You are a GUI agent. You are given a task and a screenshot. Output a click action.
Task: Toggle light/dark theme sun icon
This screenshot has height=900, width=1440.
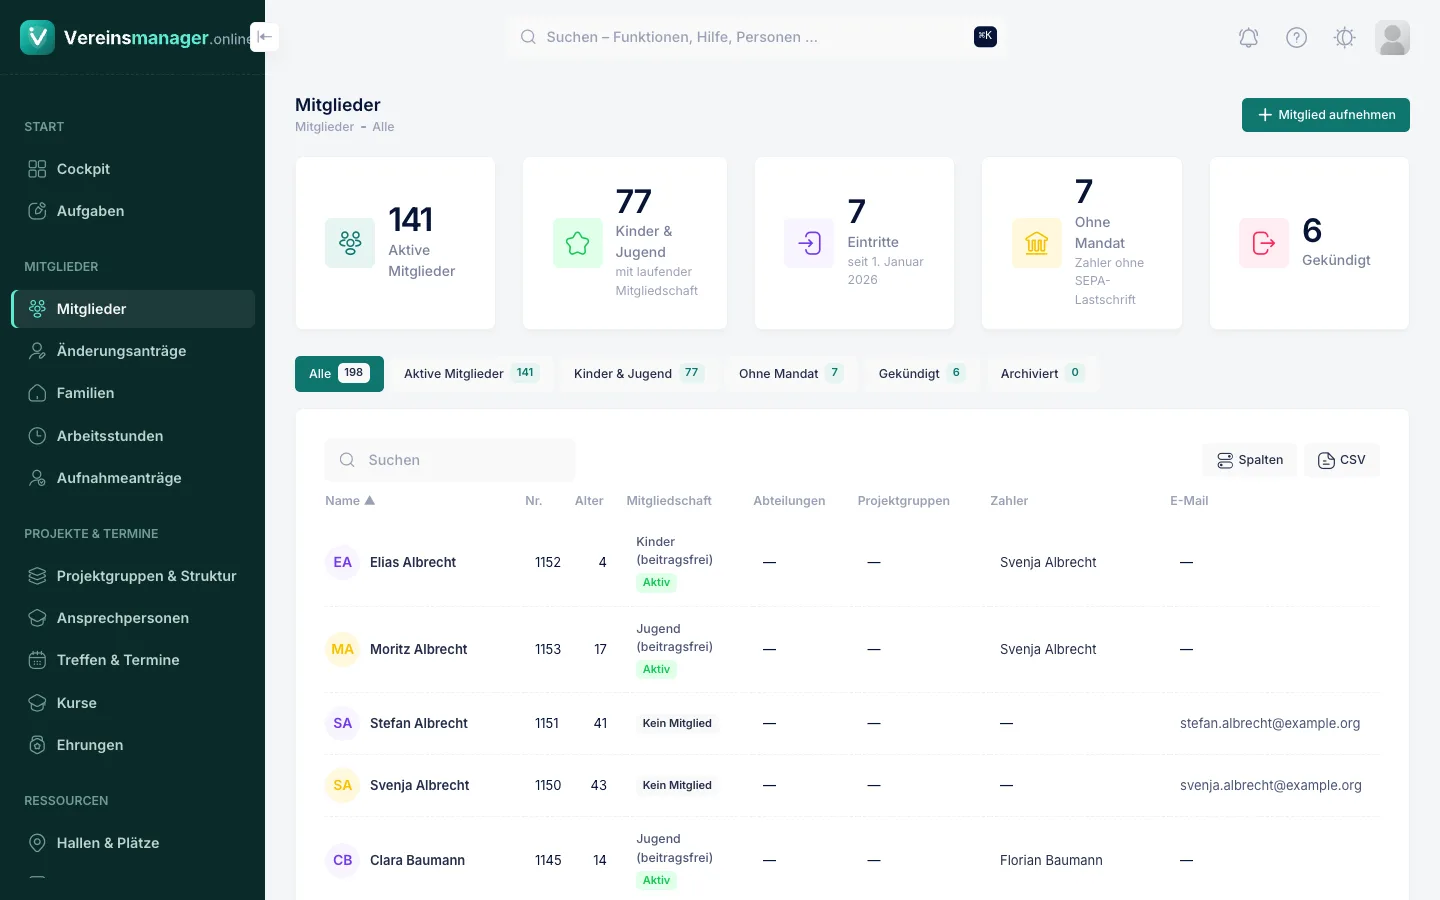pyautogui.click(x=1344, y=38)
